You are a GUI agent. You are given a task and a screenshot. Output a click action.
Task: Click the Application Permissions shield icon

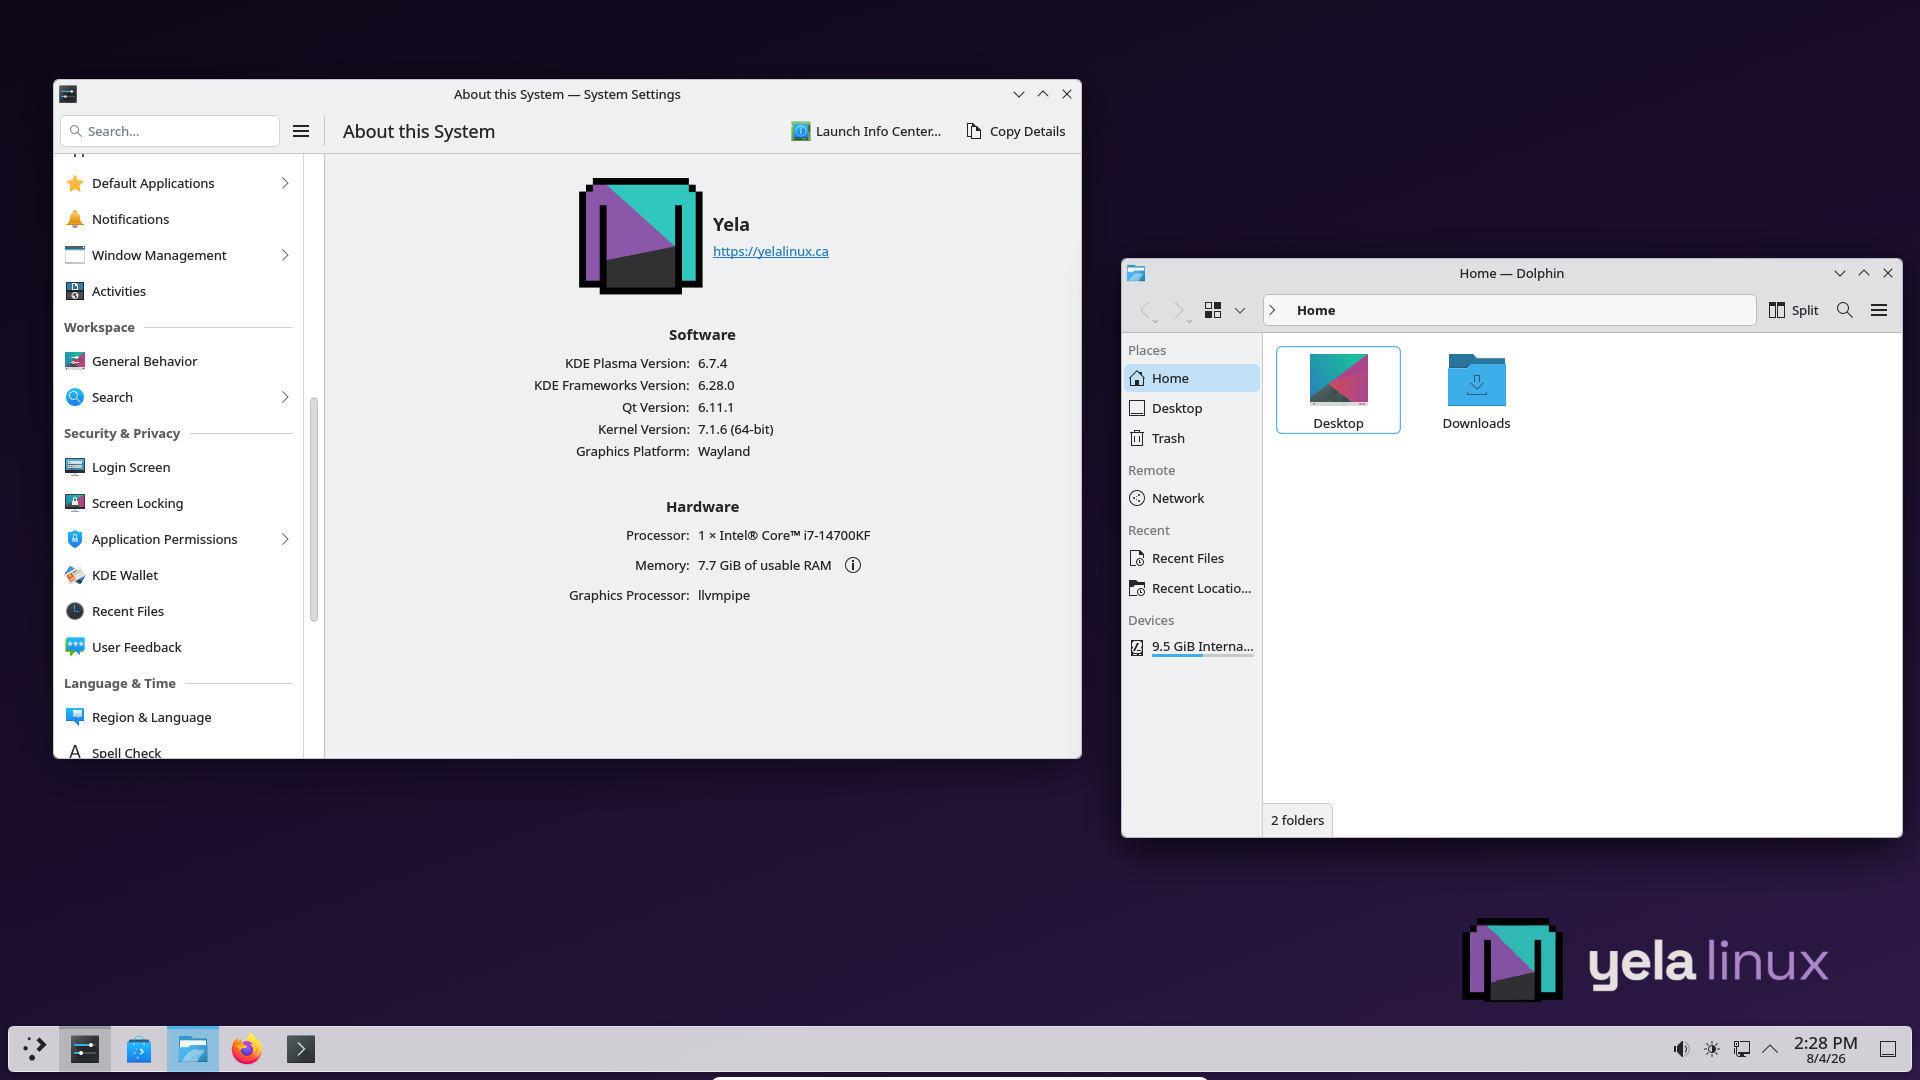click(x=75, y=539)
